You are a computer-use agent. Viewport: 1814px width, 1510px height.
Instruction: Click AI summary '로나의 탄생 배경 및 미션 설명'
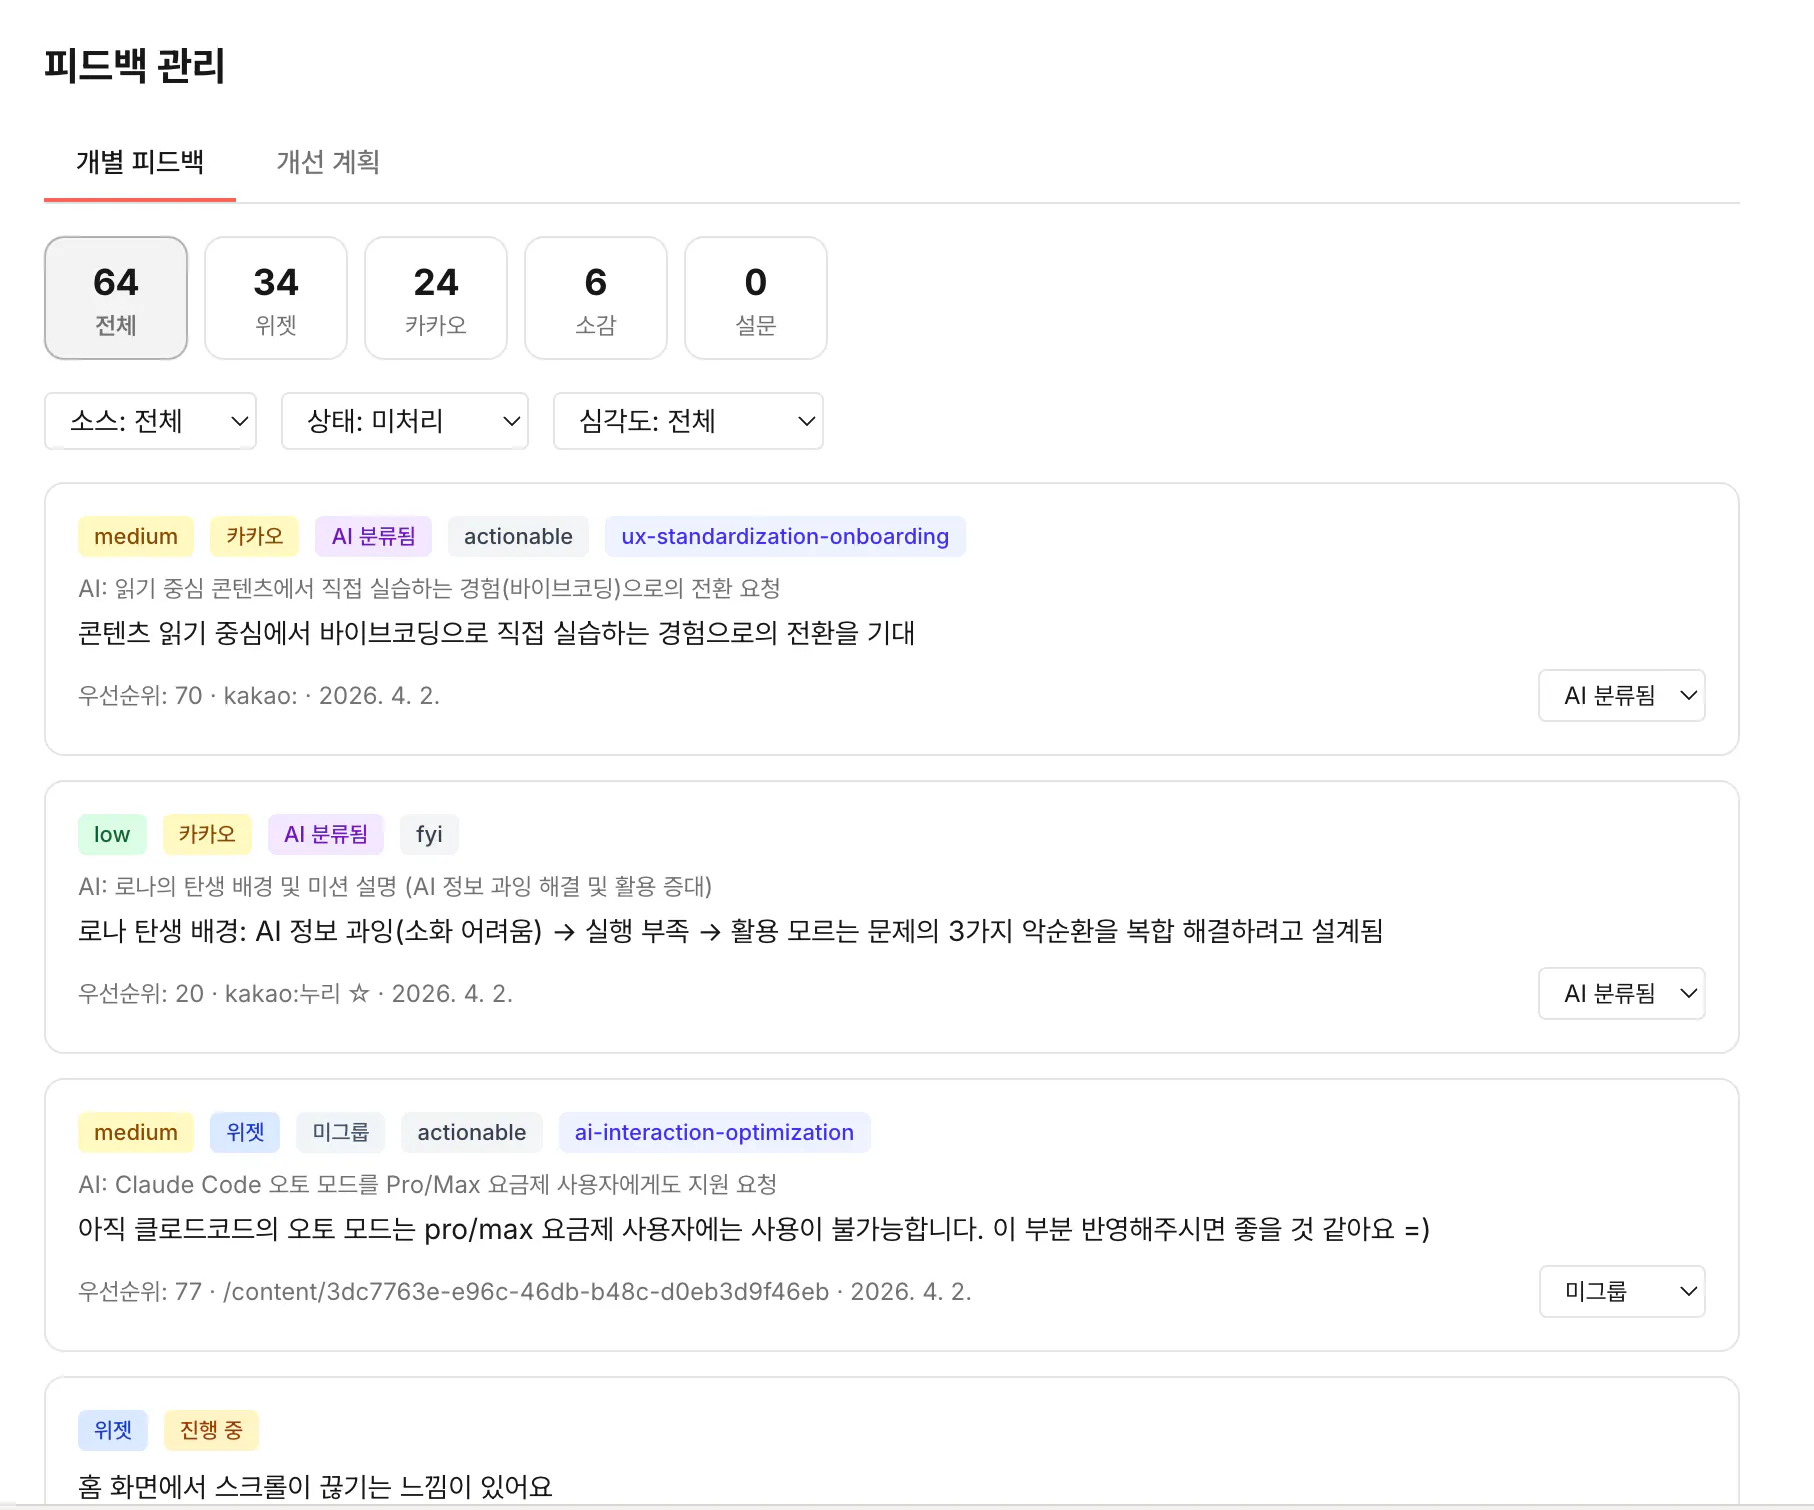(395, 886)
